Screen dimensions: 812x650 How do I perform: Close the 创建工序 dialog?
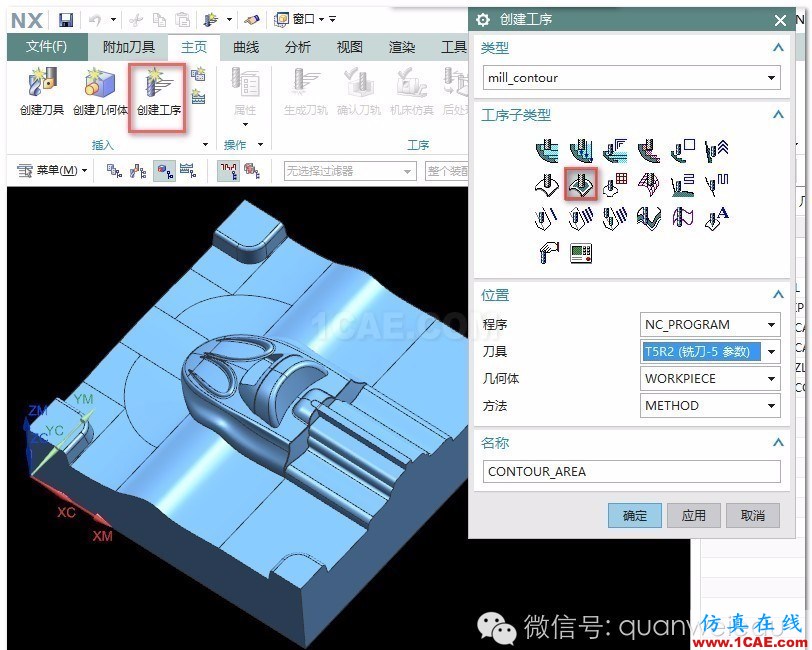(x=780, y=20)
